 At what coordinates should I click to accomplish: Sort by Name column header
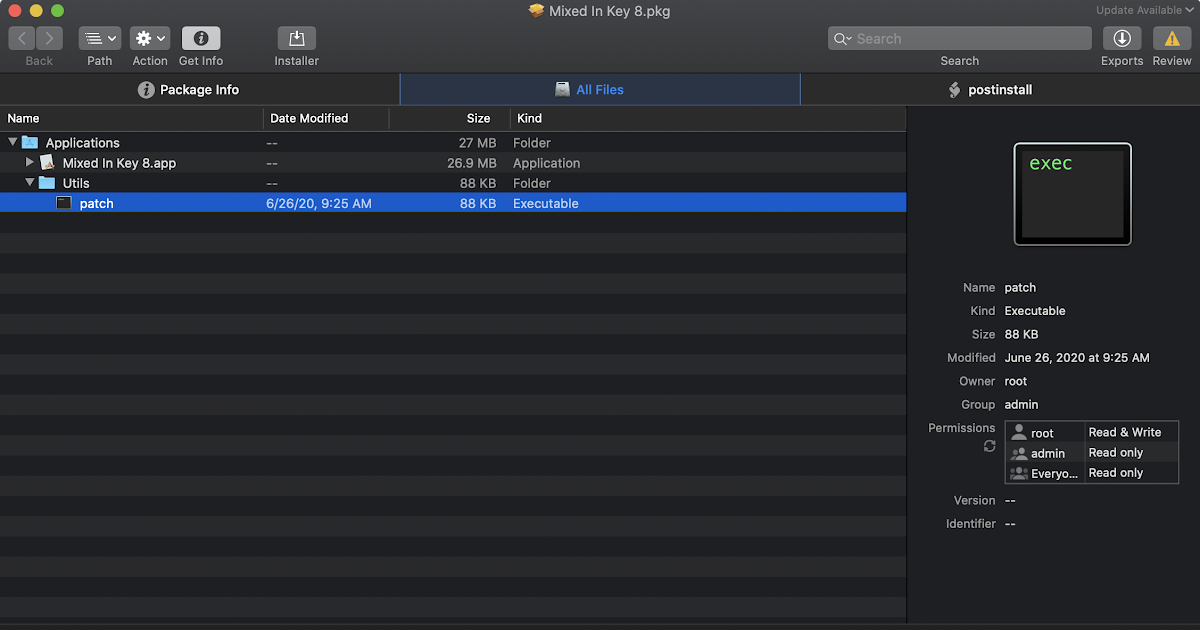(x=131, y=118)
